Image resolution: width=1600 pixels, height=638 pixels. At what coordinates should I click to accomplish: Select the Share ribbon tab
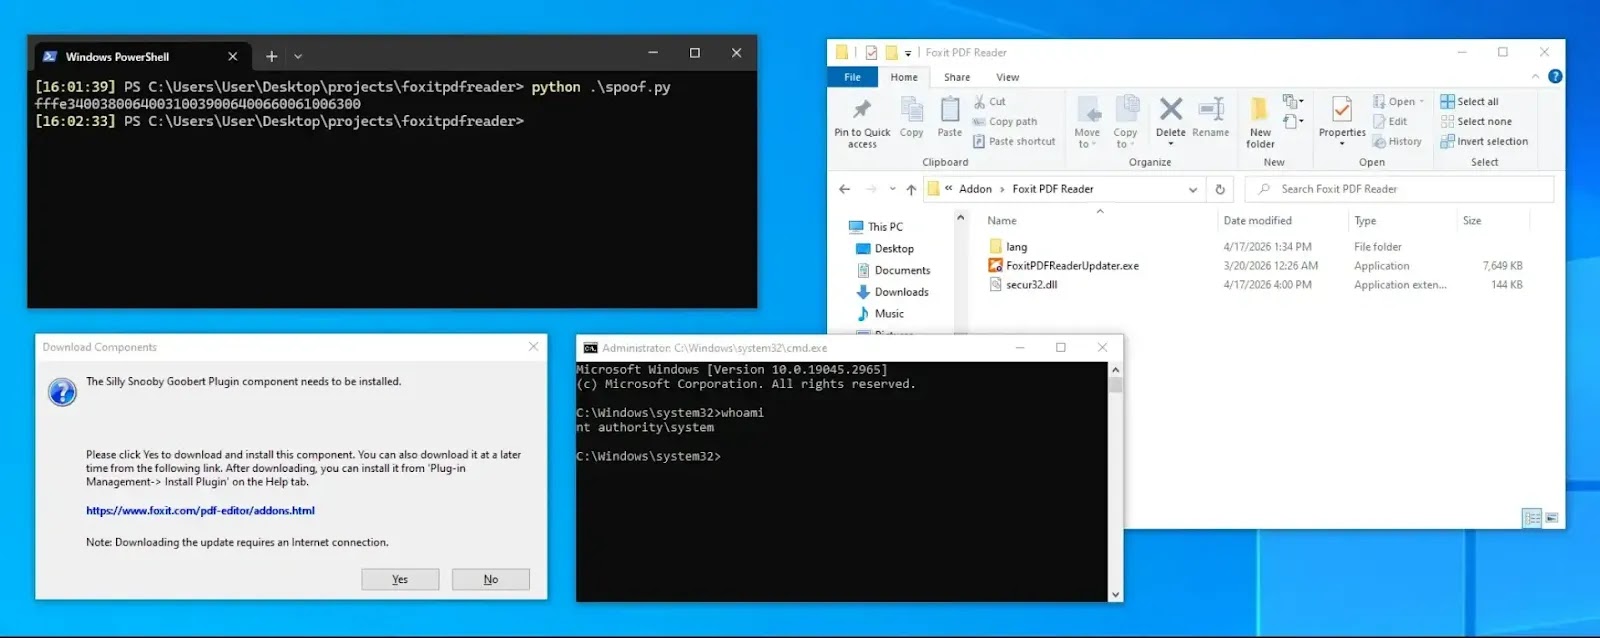pyautogui.click(x=957, y=77)
